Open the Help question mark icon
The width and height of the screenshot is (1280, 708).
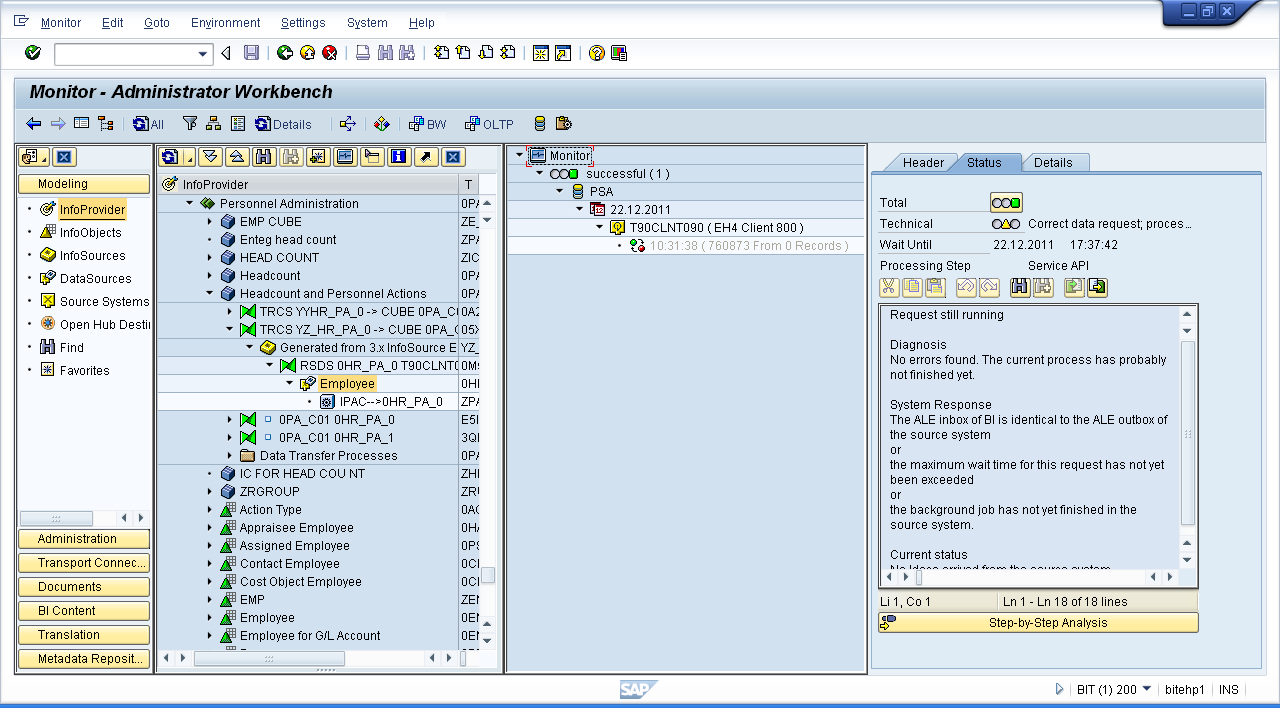(597, 53)
